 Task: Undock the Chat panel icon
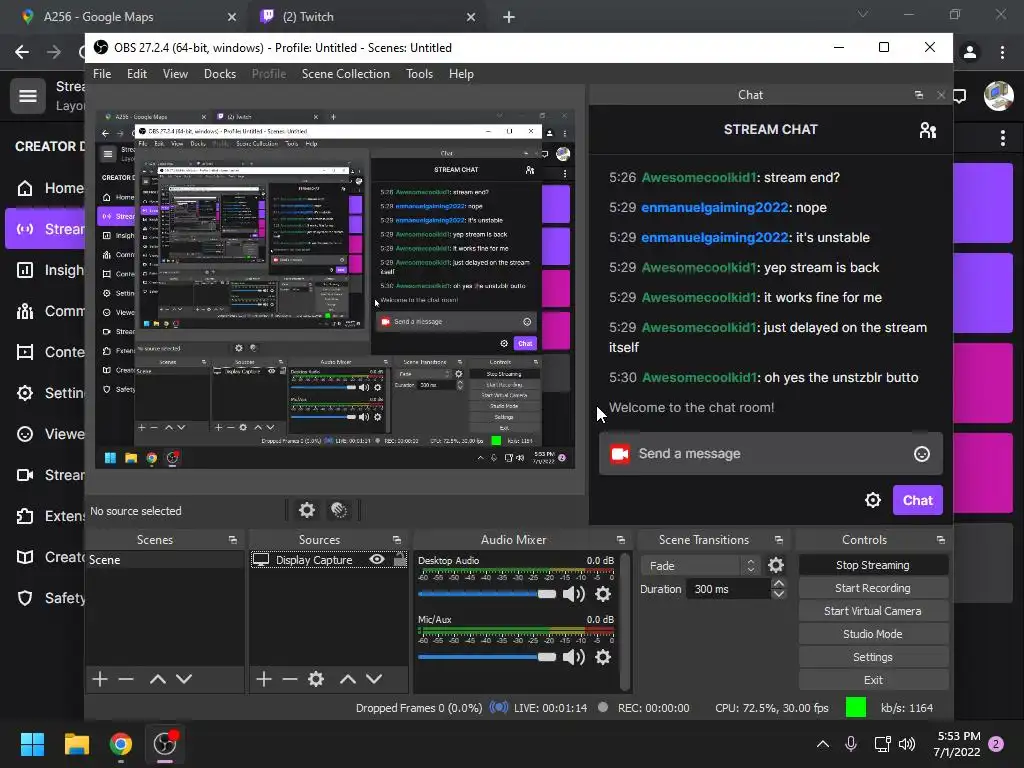pos(919,95)
